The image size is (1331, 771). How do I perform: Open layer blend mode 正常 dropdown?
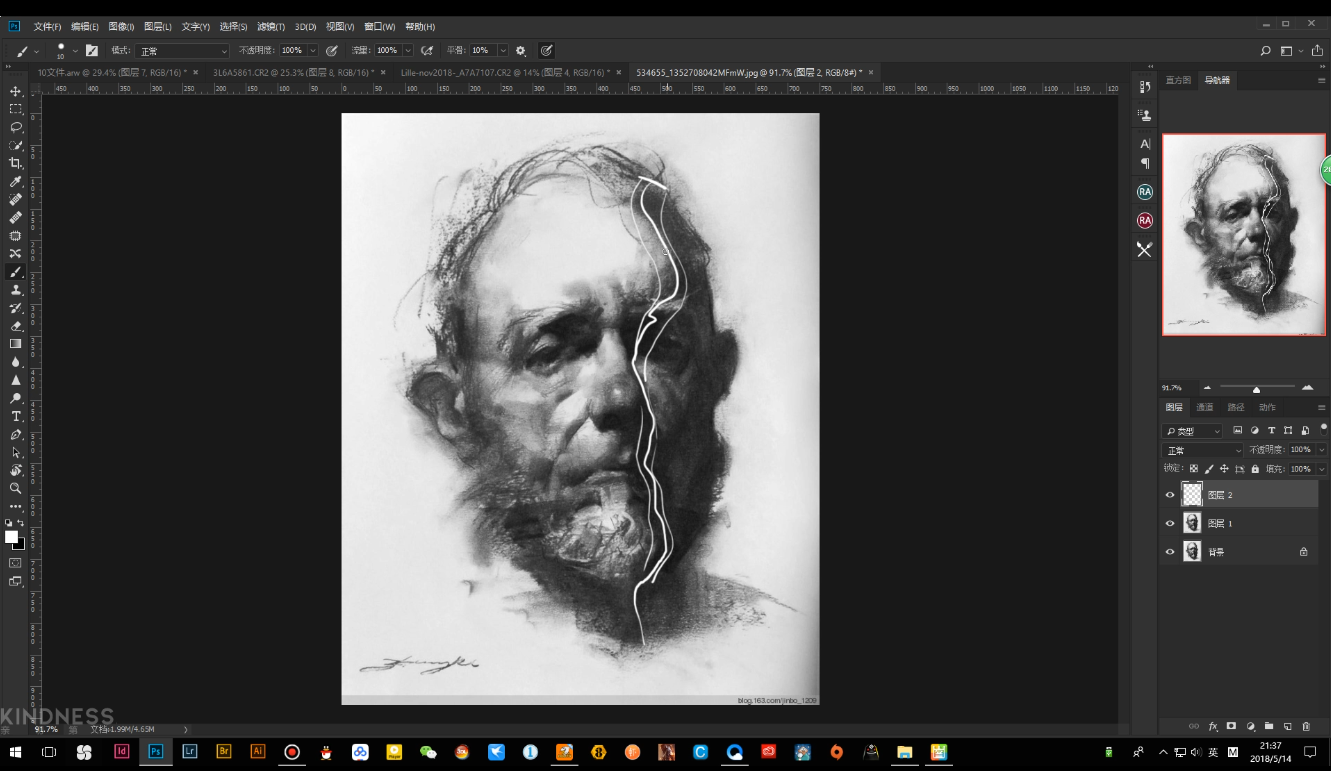click(x=1202, y=450)
